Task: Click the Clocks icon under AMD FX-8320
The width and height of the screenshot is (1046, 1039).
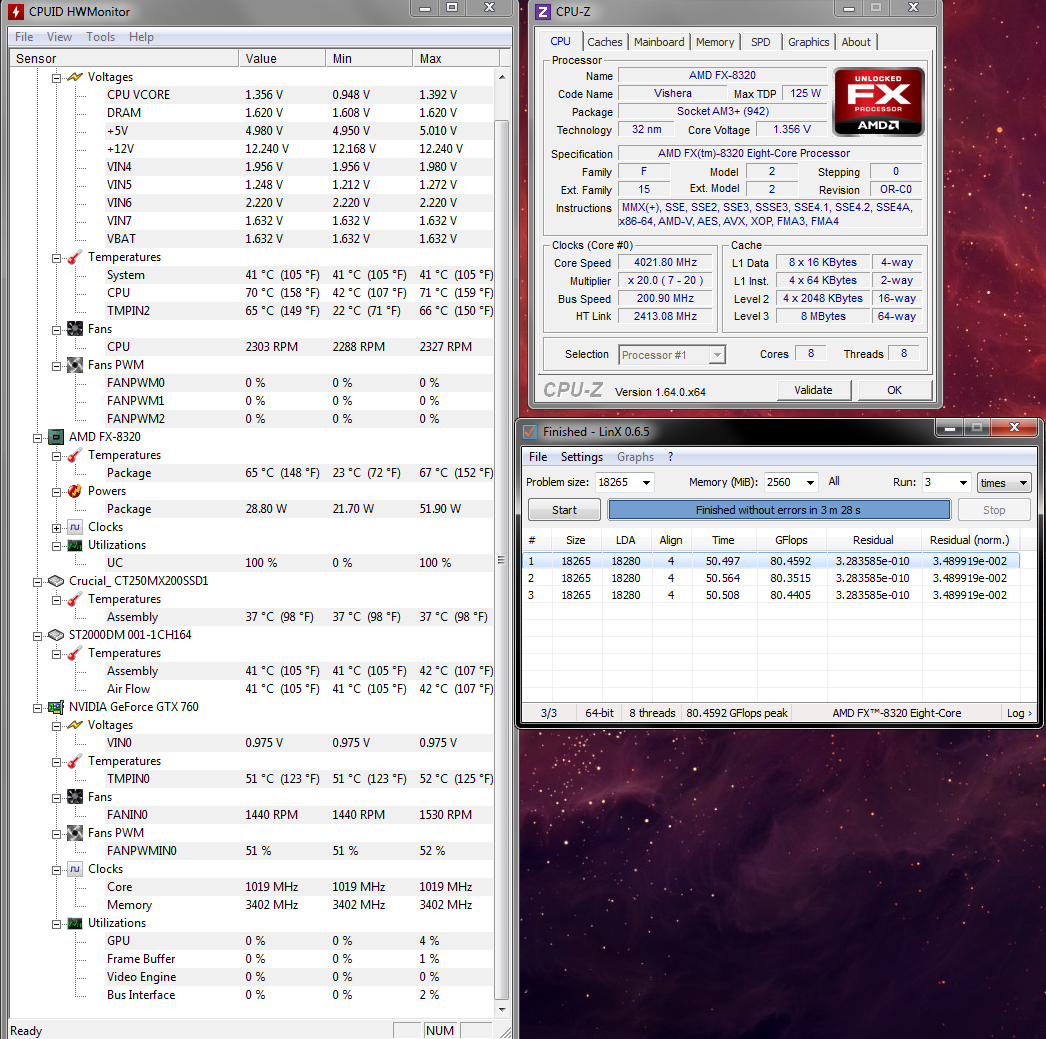Action: coord(75,528)
